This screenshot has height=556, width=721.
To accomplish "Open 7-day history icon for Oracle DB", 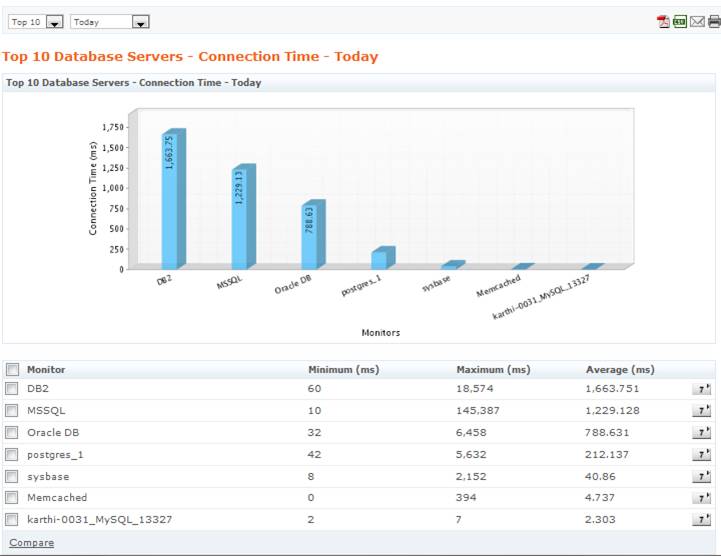I will coord(702,432).
